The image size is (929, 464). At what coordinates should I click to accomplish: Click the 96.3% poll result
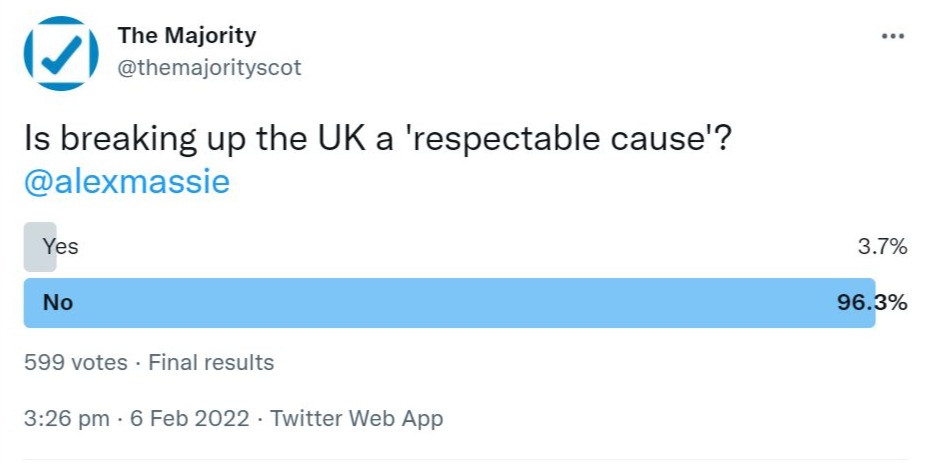[872, 302]
